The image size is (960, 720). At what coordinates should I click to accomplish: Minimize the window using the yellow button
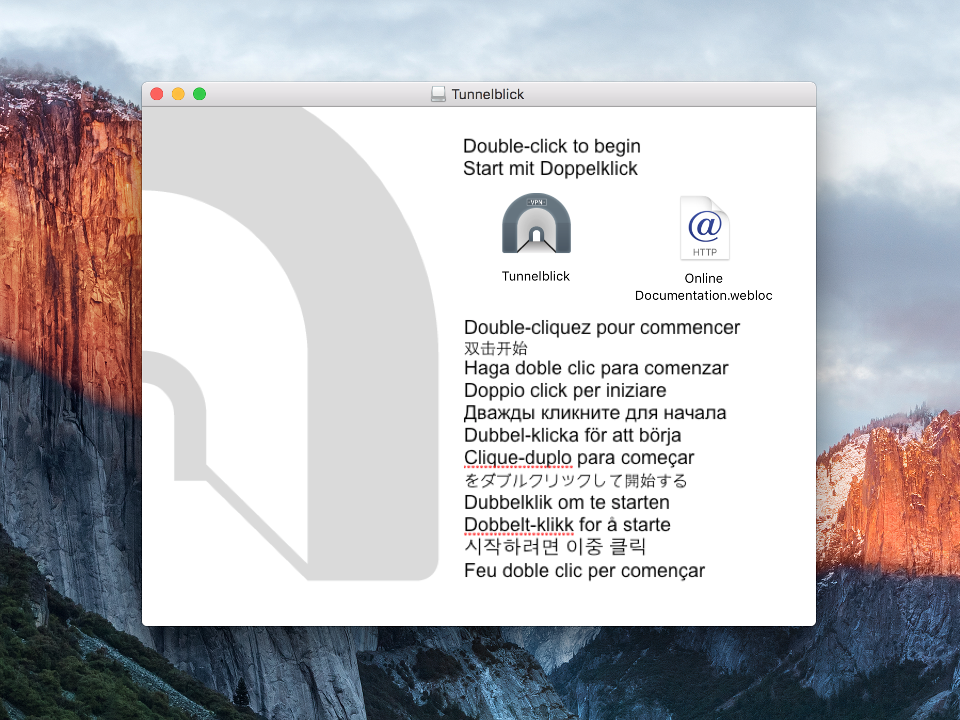tap(178, 94)
